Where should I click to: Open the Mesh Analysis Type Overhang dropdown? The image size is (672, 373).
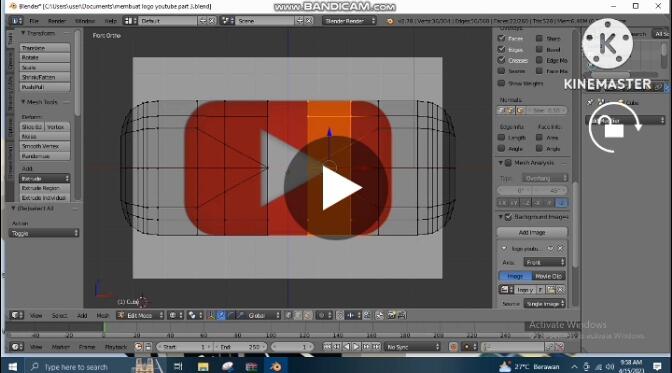tap(545, 178)
